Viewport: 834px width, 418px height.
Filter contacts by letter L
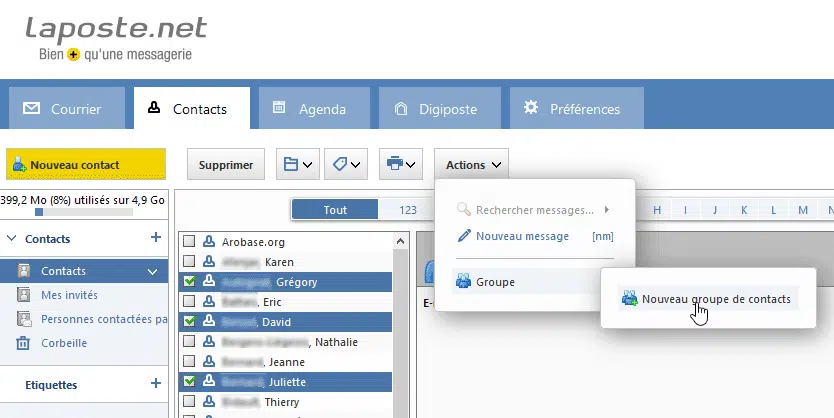tap(773, 210)
